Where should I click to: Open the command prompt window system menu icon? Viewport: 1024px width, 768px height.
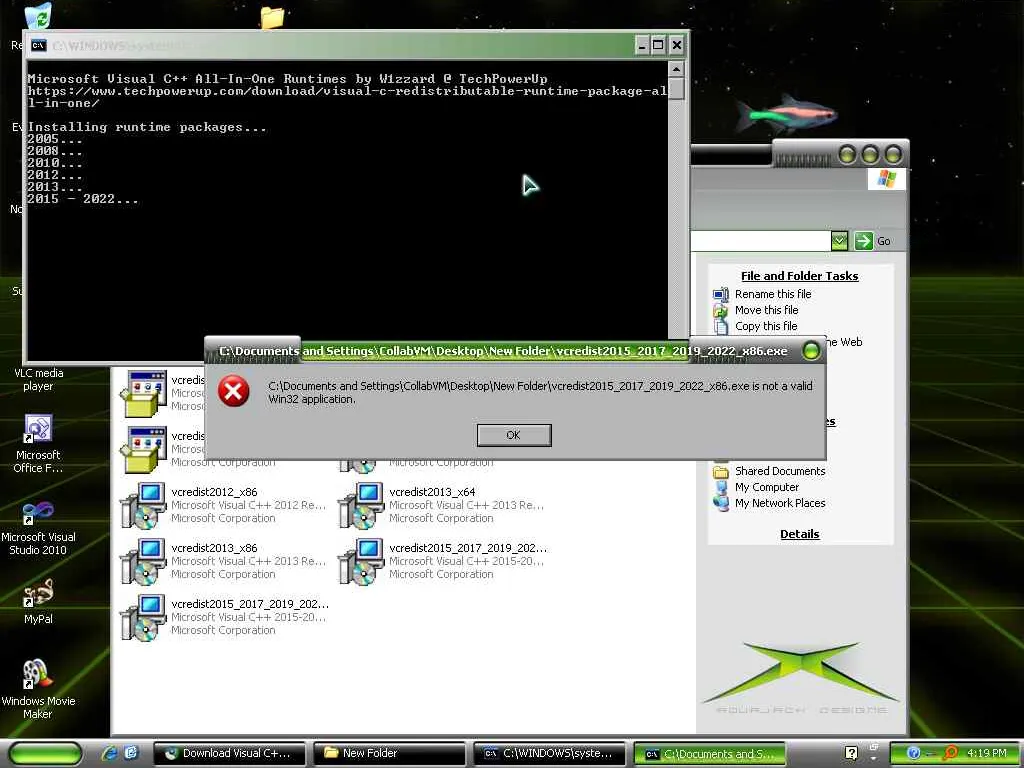coord(39,45)
